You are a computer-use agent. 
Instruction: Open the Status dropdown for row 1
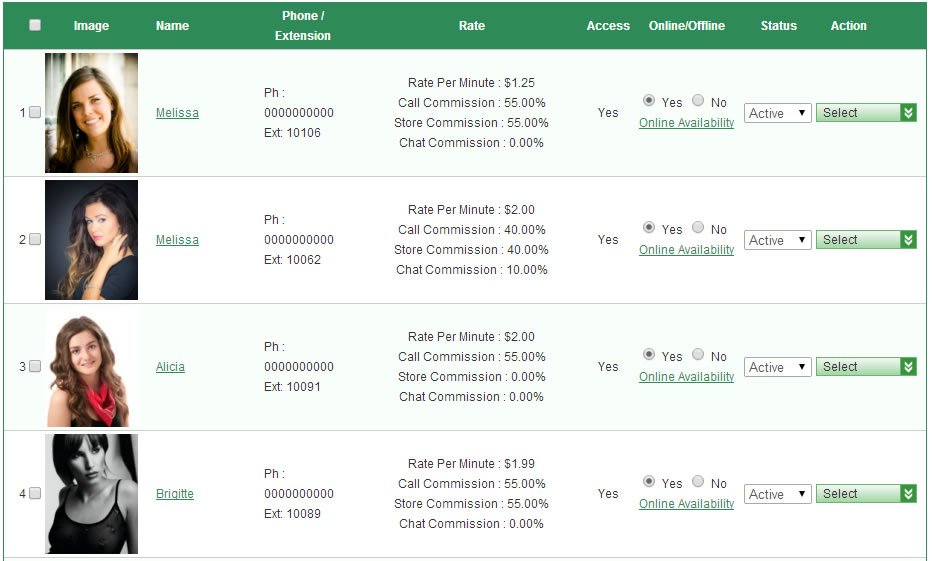point(777,113)
